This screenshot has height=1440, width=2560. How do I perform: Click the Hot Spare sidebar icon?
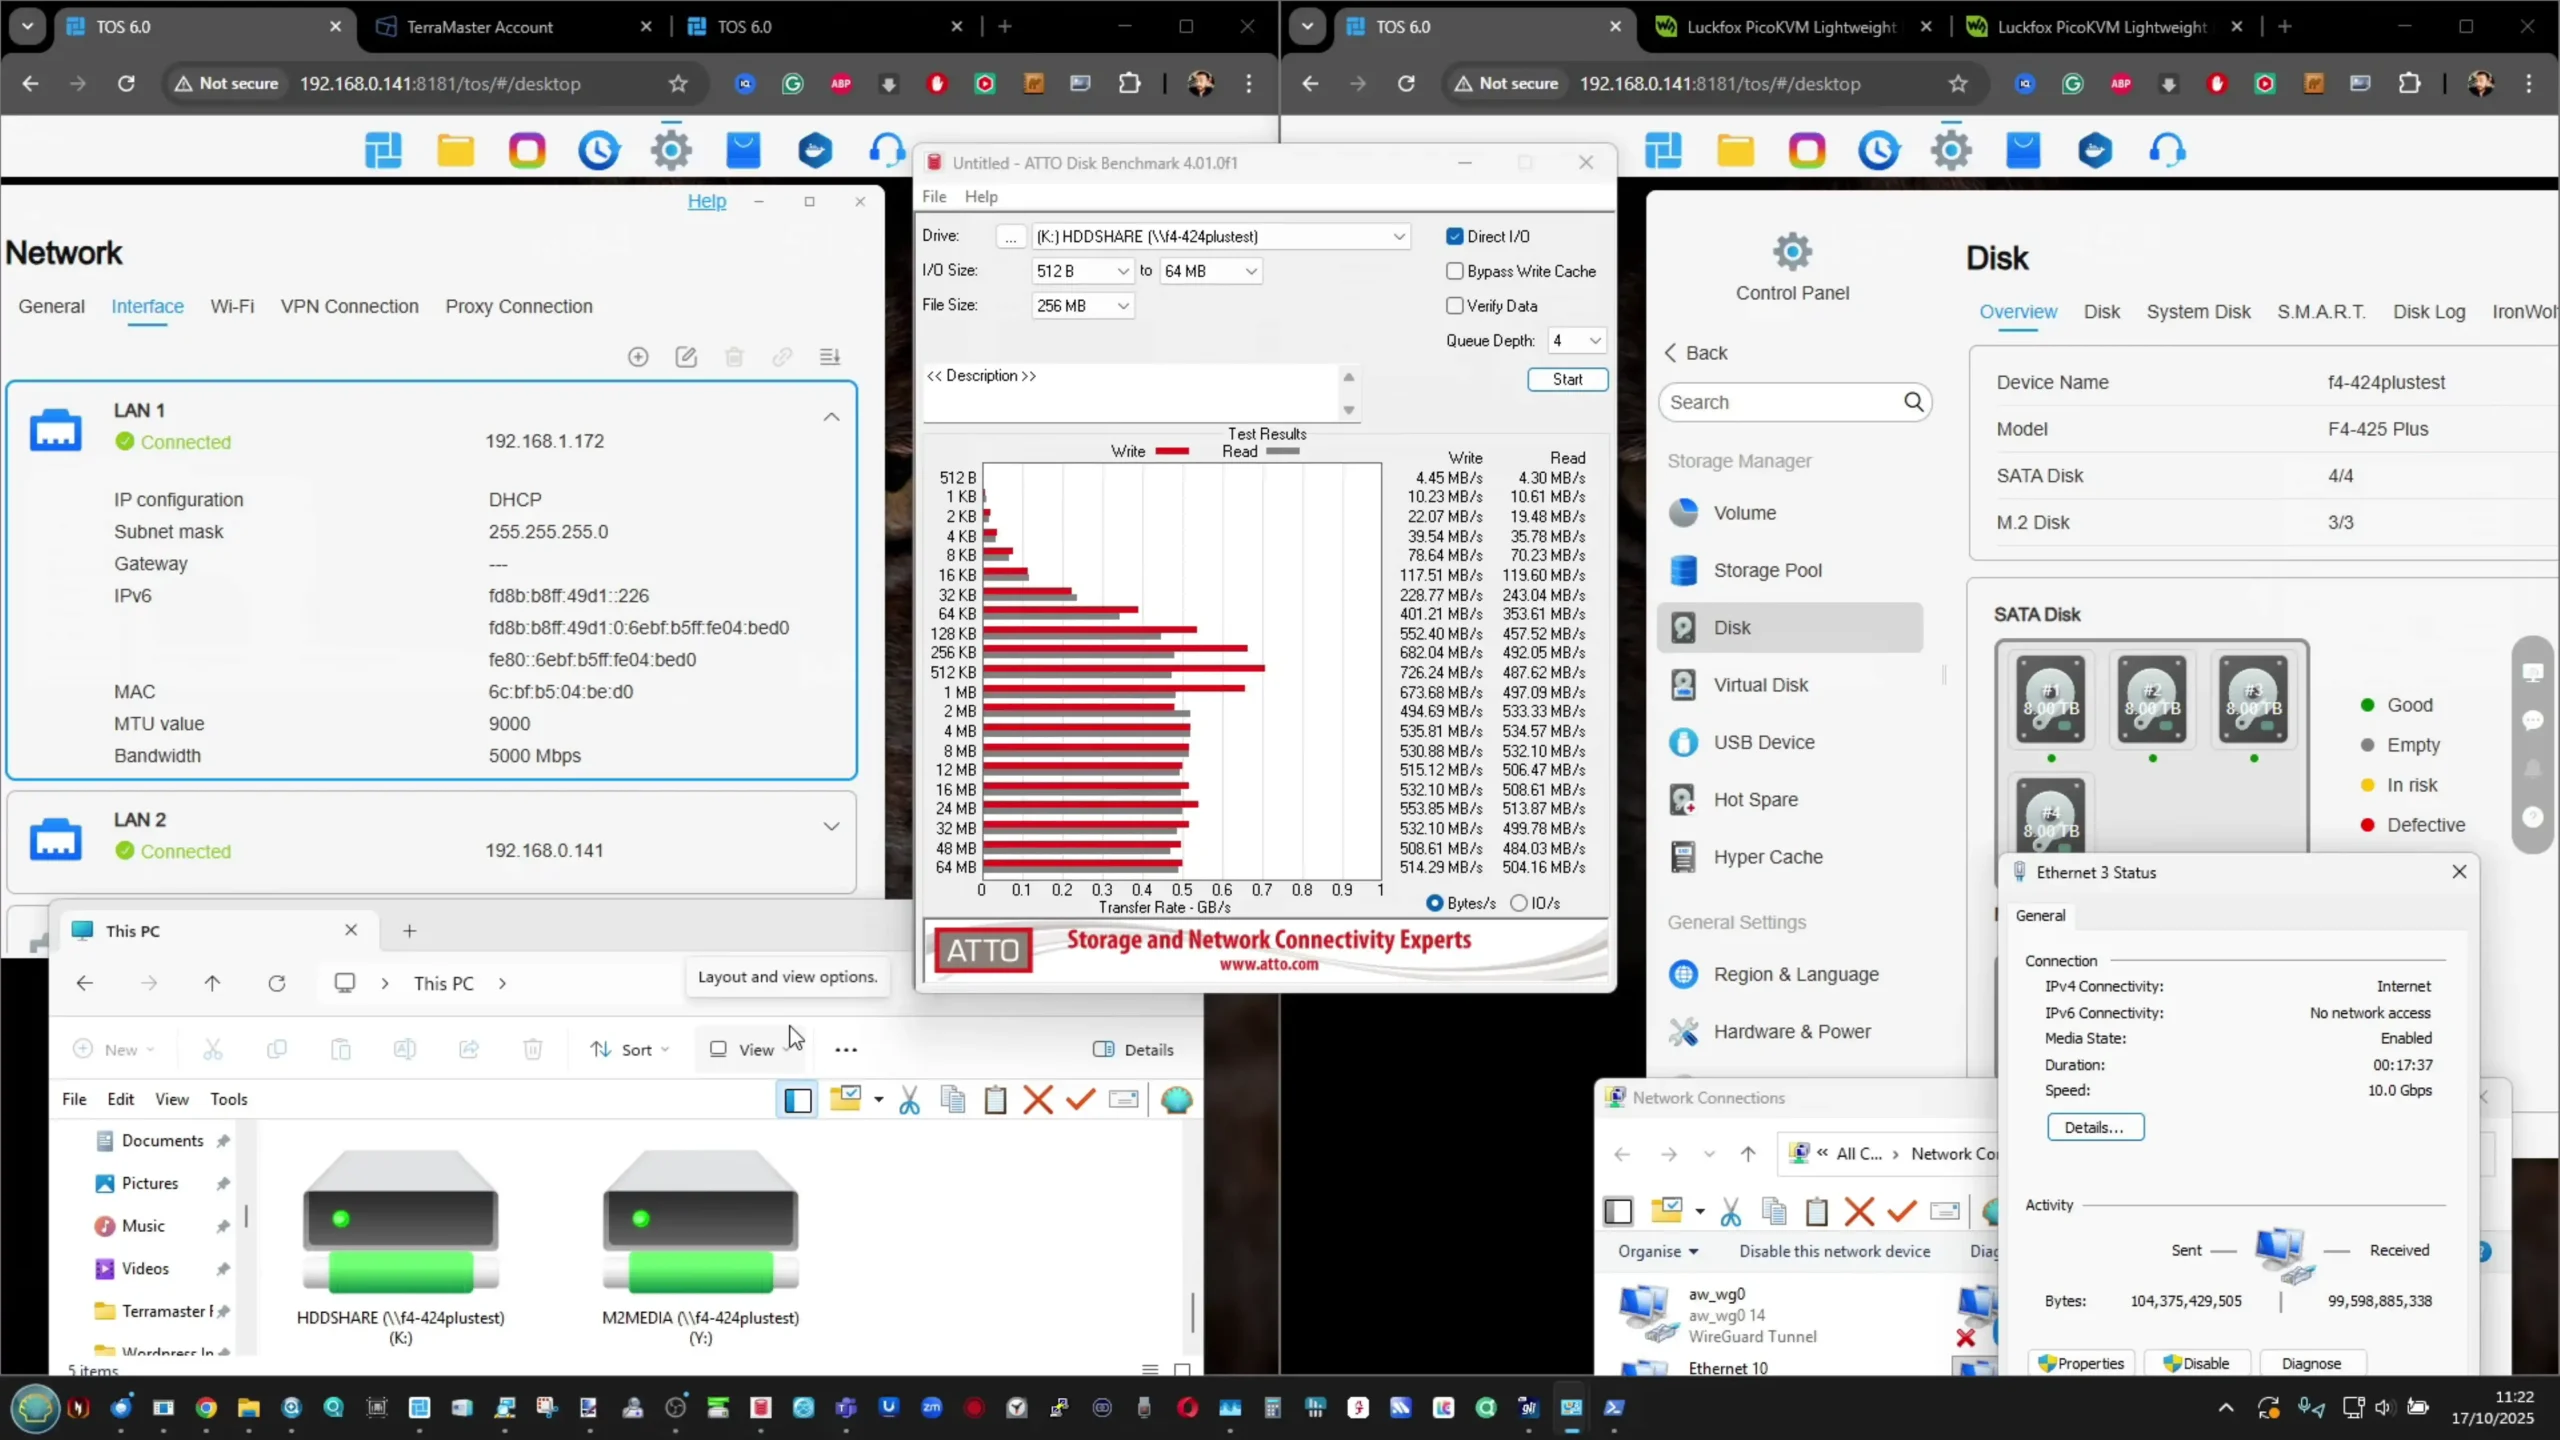click(x=1683, y=800)
